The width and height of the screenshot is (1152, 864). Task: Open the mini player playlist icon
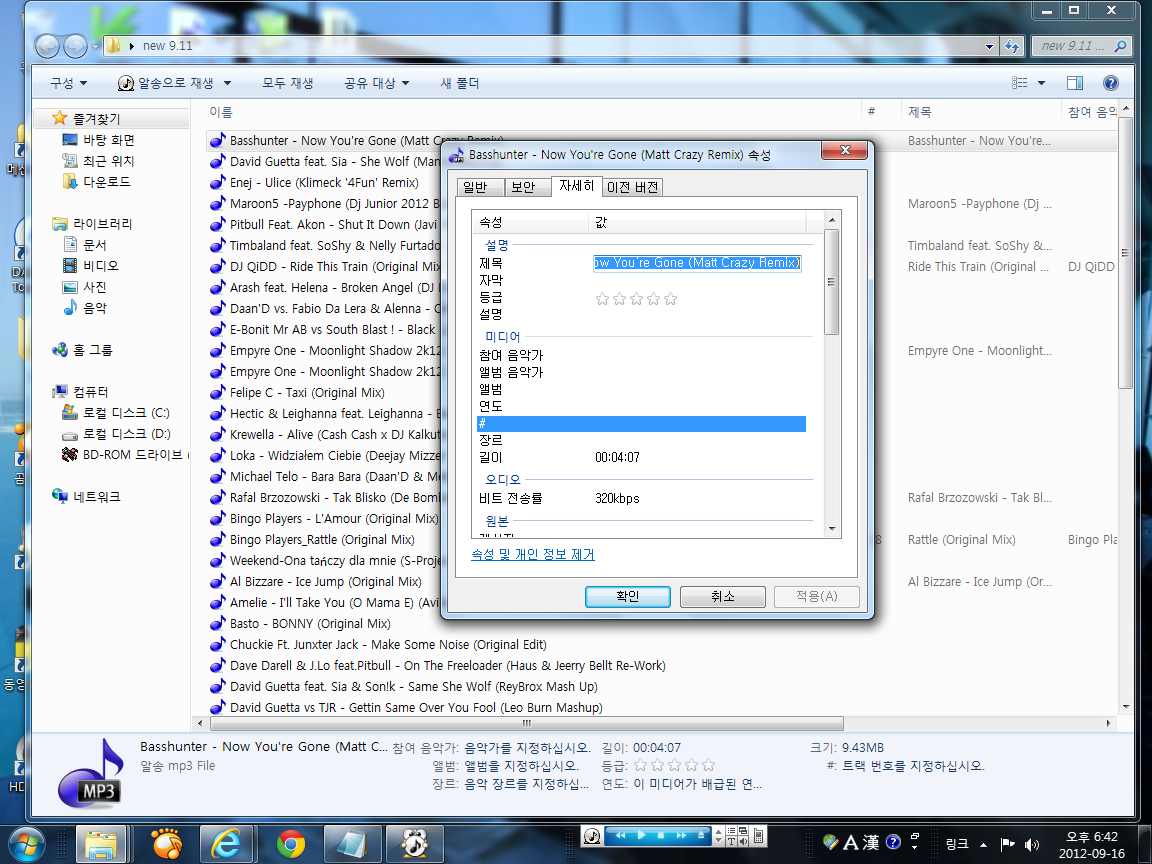click(x=732, y=831)
